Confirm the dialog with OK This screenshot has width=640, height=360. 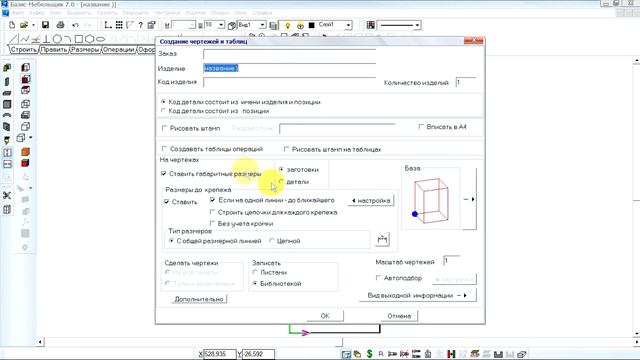click(325, 316)
